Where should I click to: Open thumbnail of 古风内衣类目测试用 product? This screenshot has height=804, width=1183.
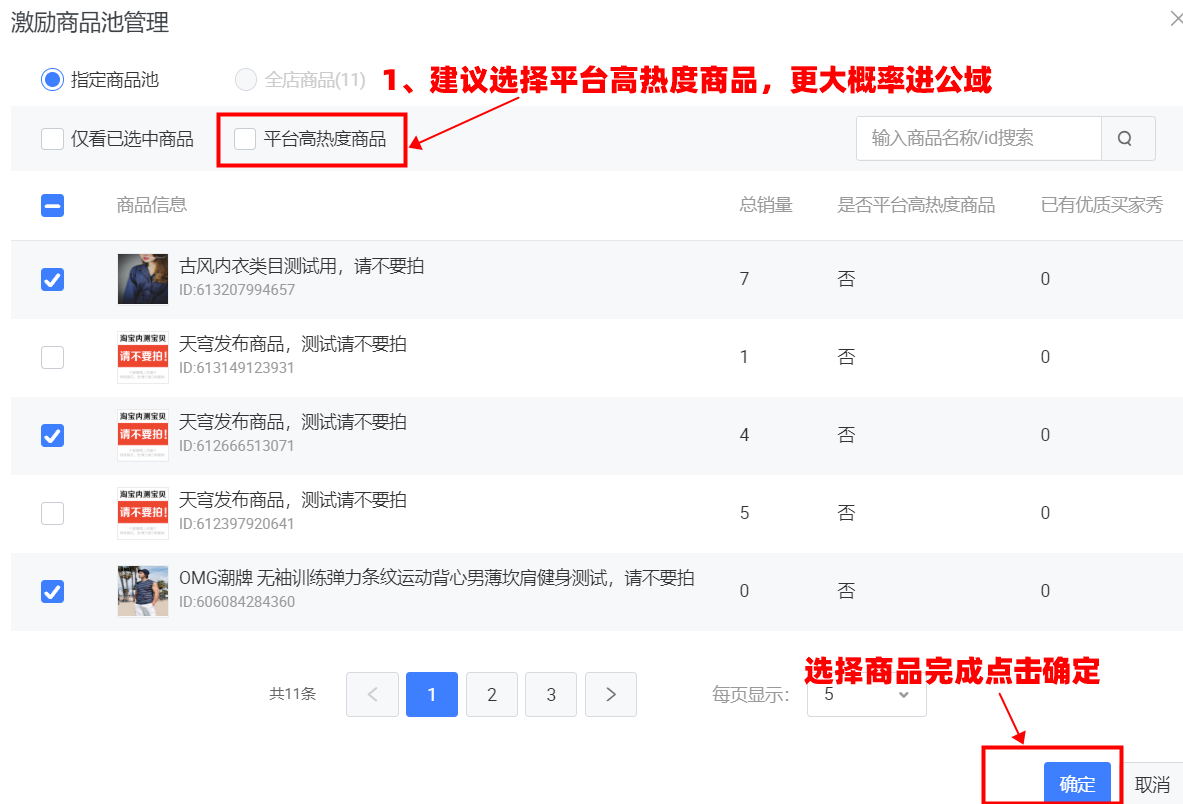(143, 279)
